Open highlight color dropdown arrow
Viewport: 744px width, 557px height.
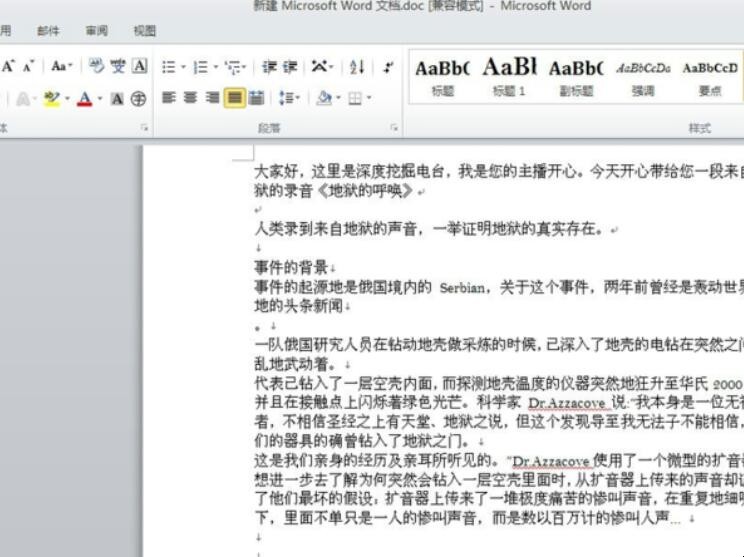tap(67, 99)
